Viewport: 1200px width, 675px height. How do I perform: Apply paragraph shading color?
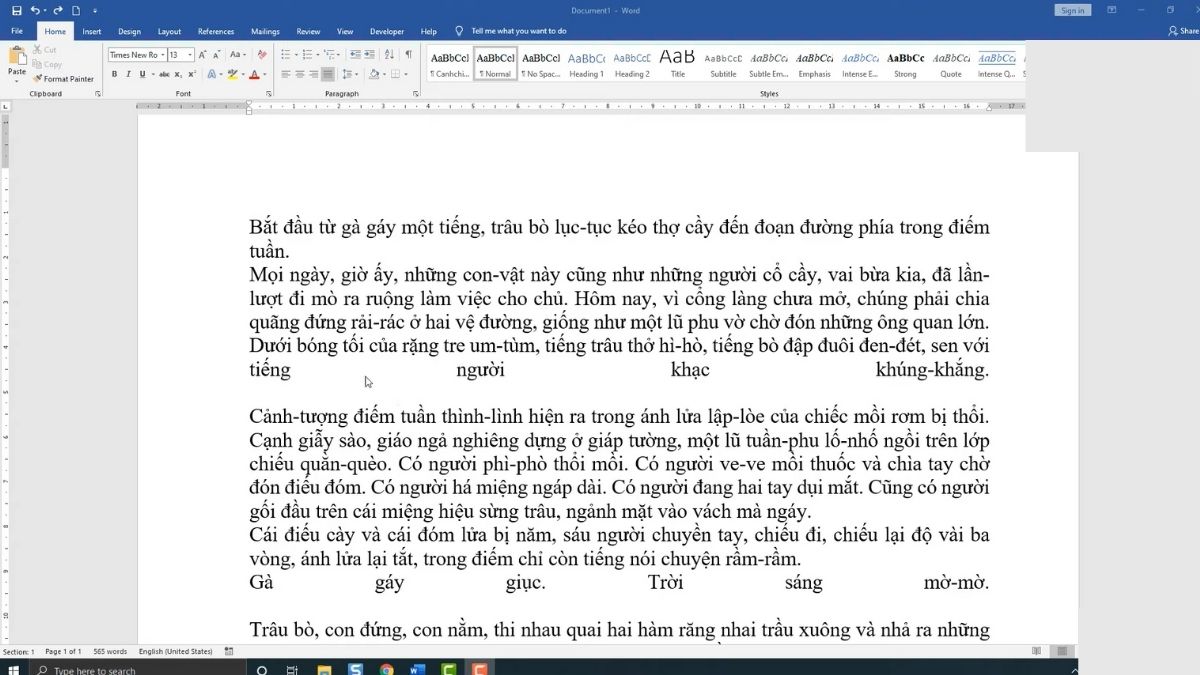[x=374, y=74]
